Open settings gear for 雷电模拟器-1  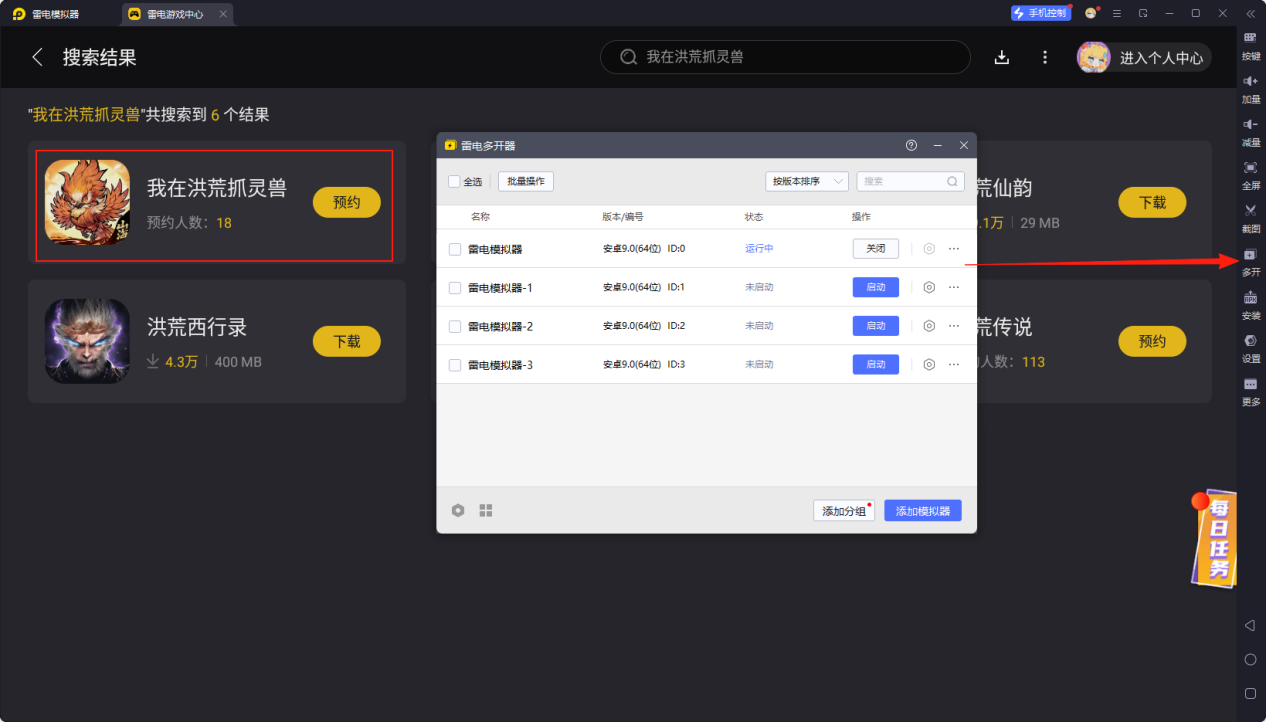tap(929, 287)
